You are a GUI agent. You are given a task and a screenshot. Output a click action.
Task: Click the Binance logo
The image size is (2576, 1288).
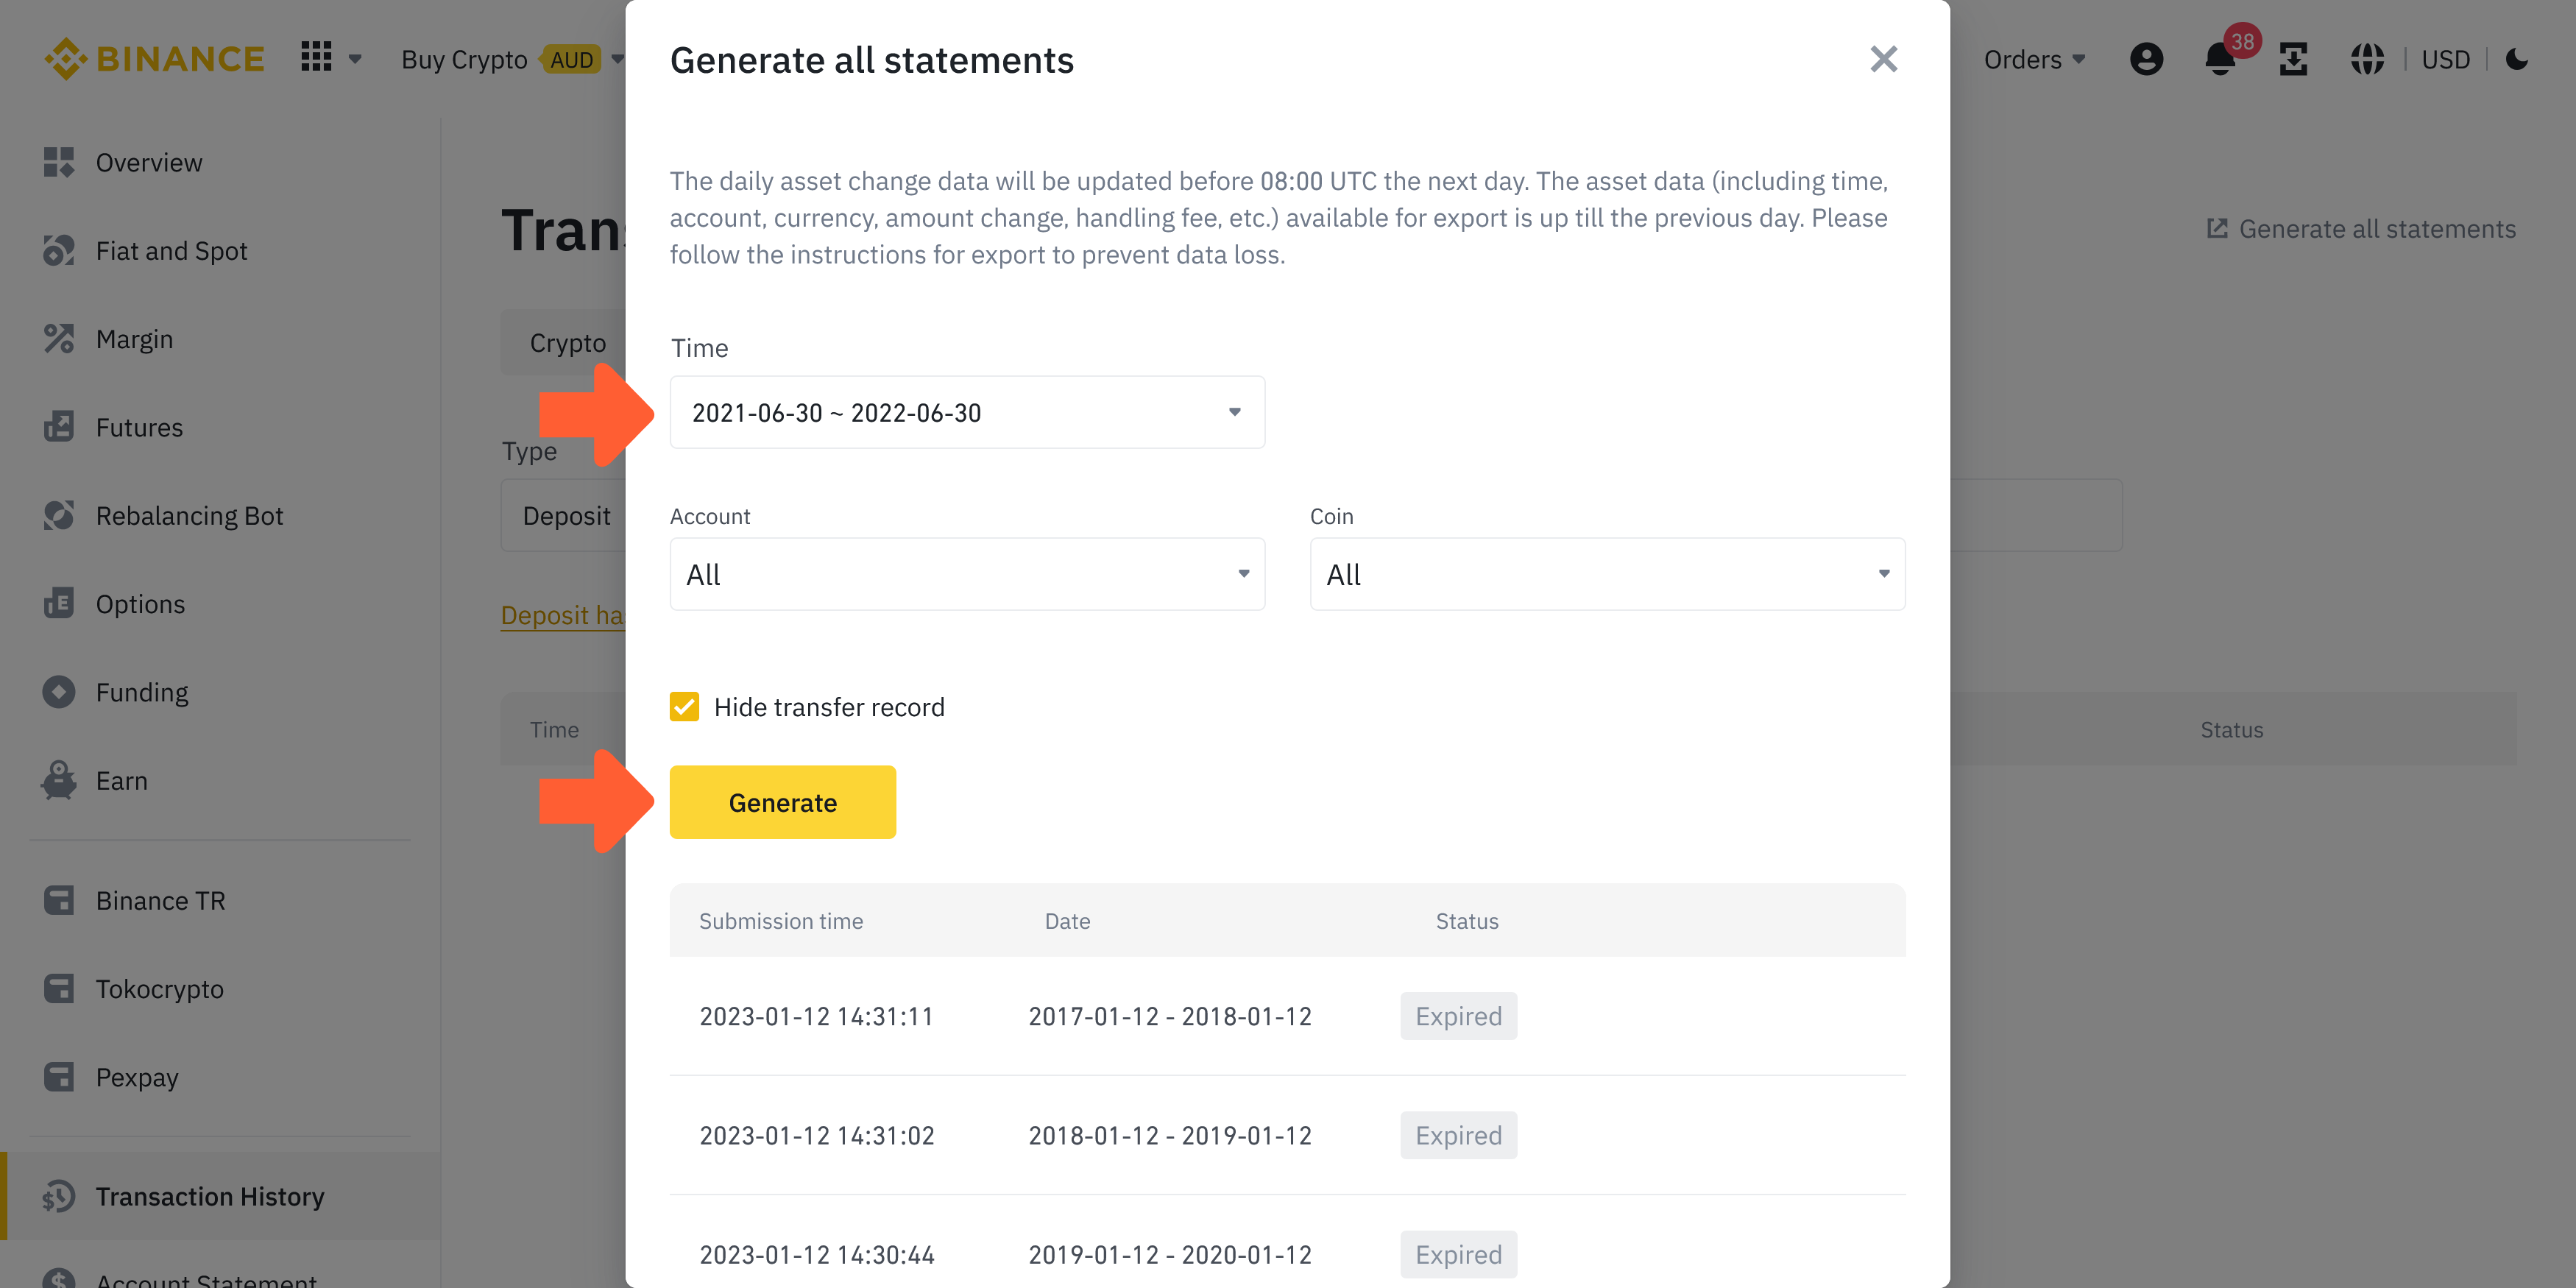tap(154, 58)
